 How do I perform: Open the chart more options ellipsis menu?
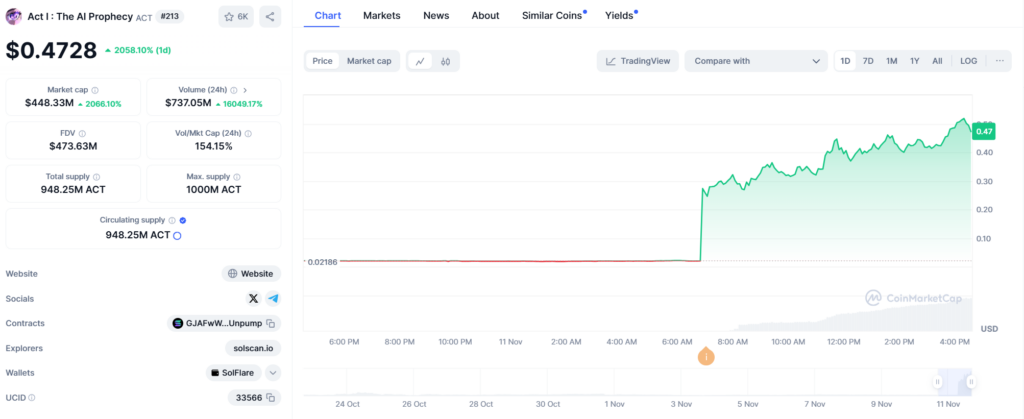pos(999,61)
